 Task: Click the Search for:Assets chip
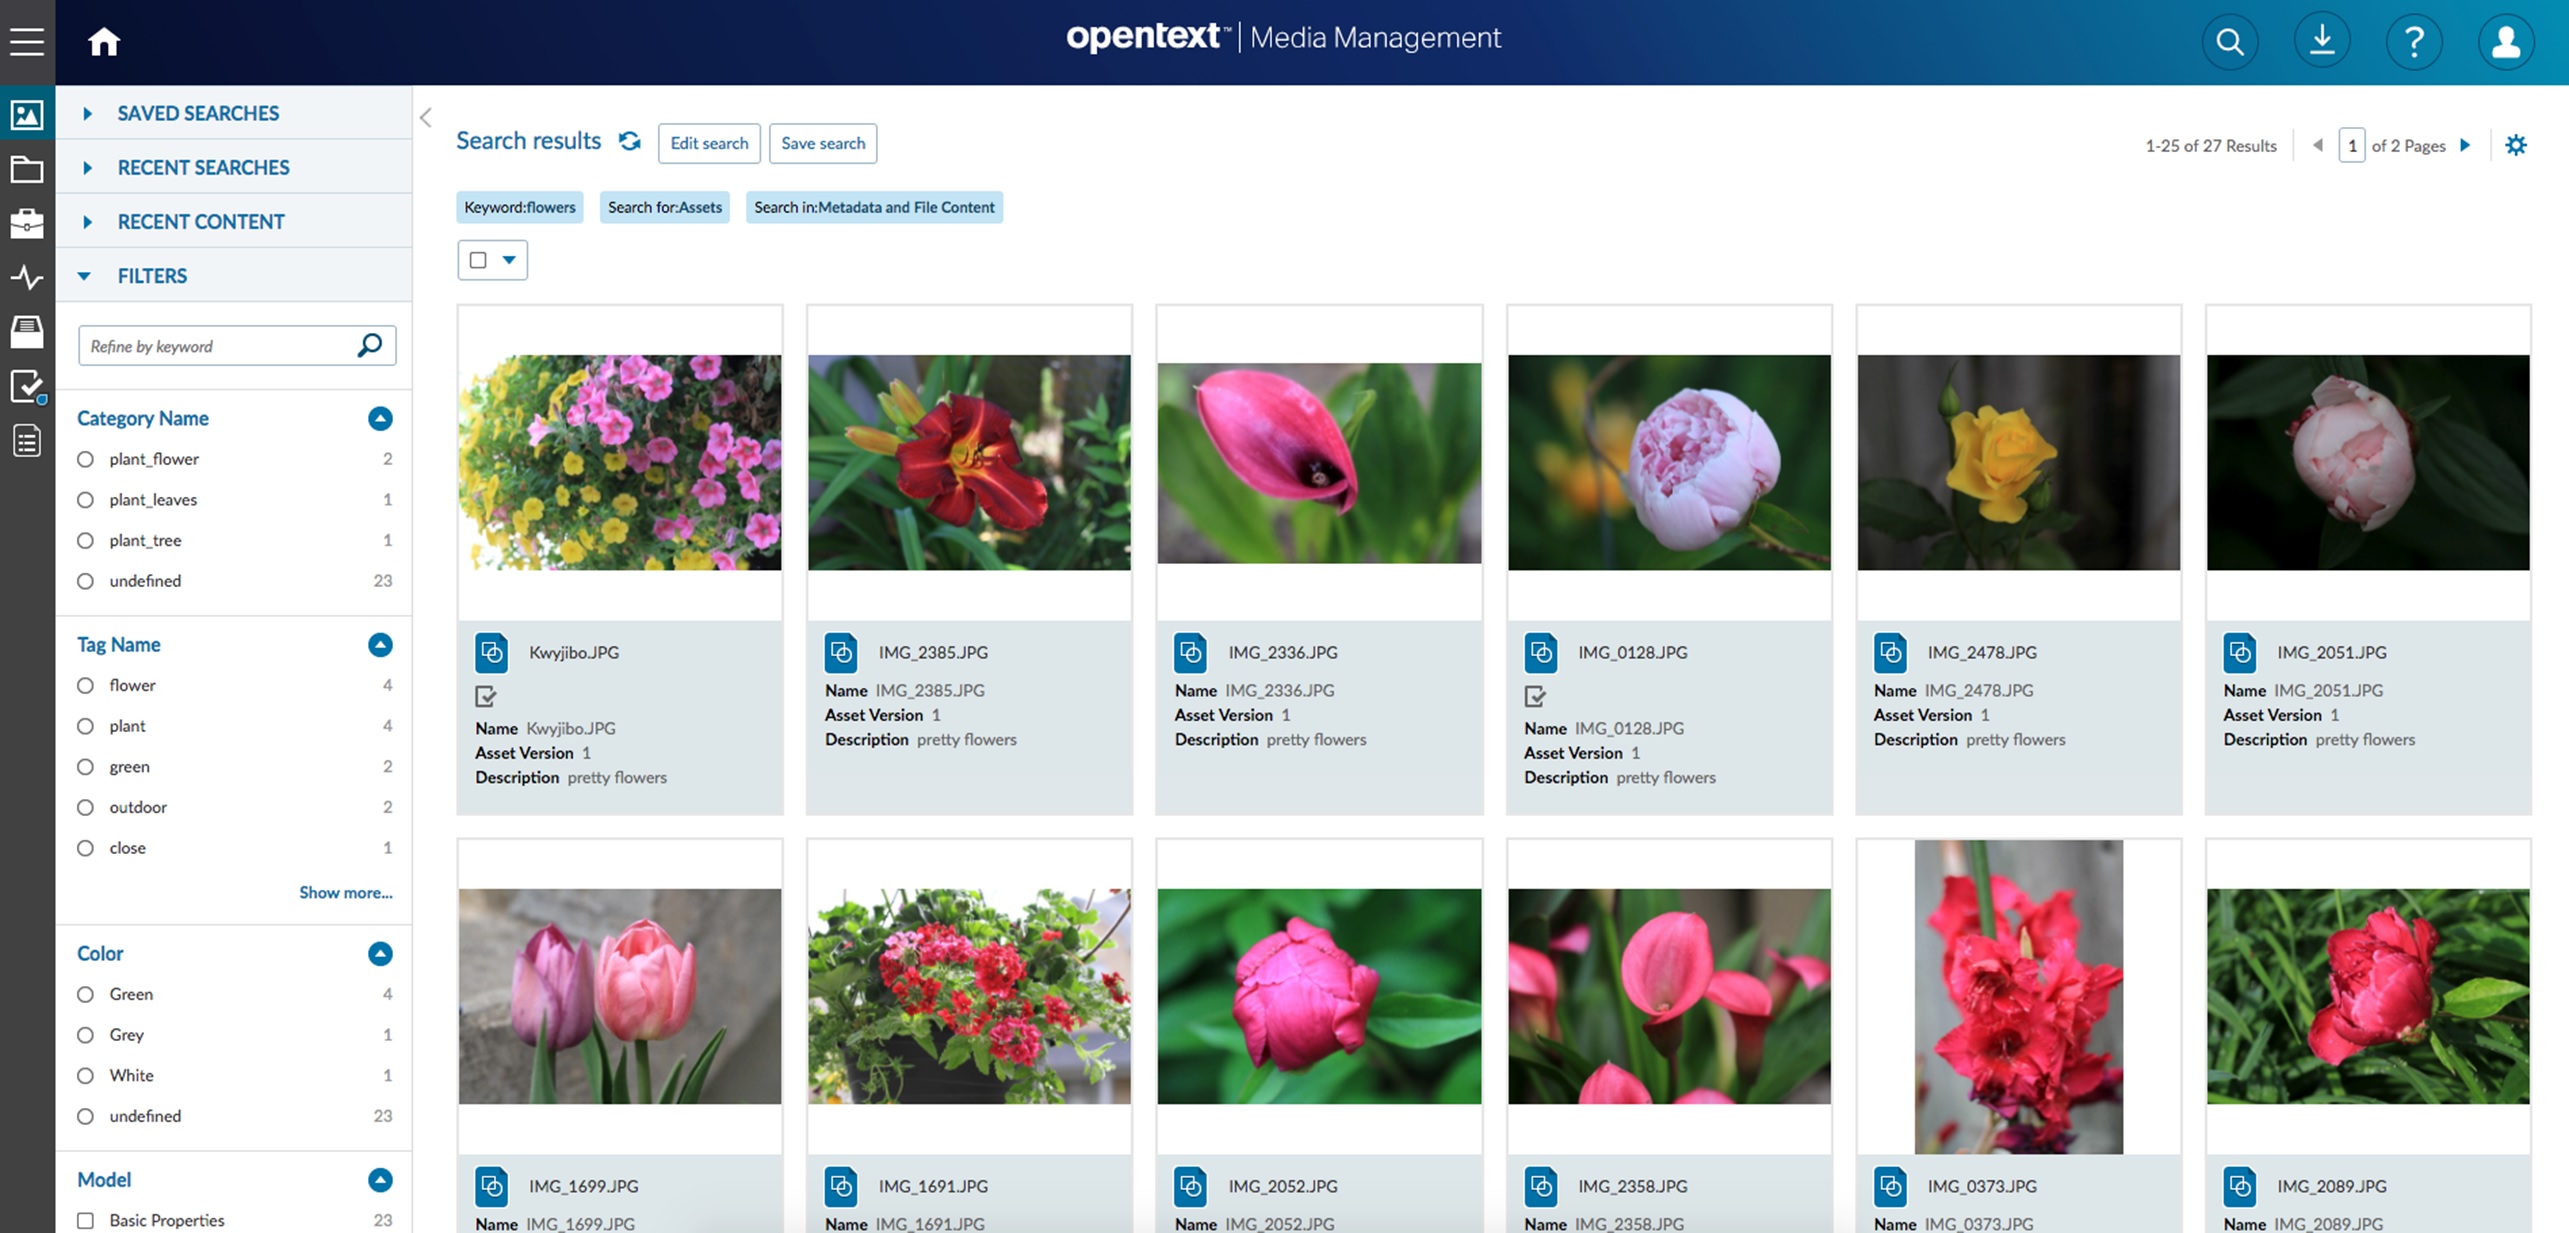click(665, 207)
